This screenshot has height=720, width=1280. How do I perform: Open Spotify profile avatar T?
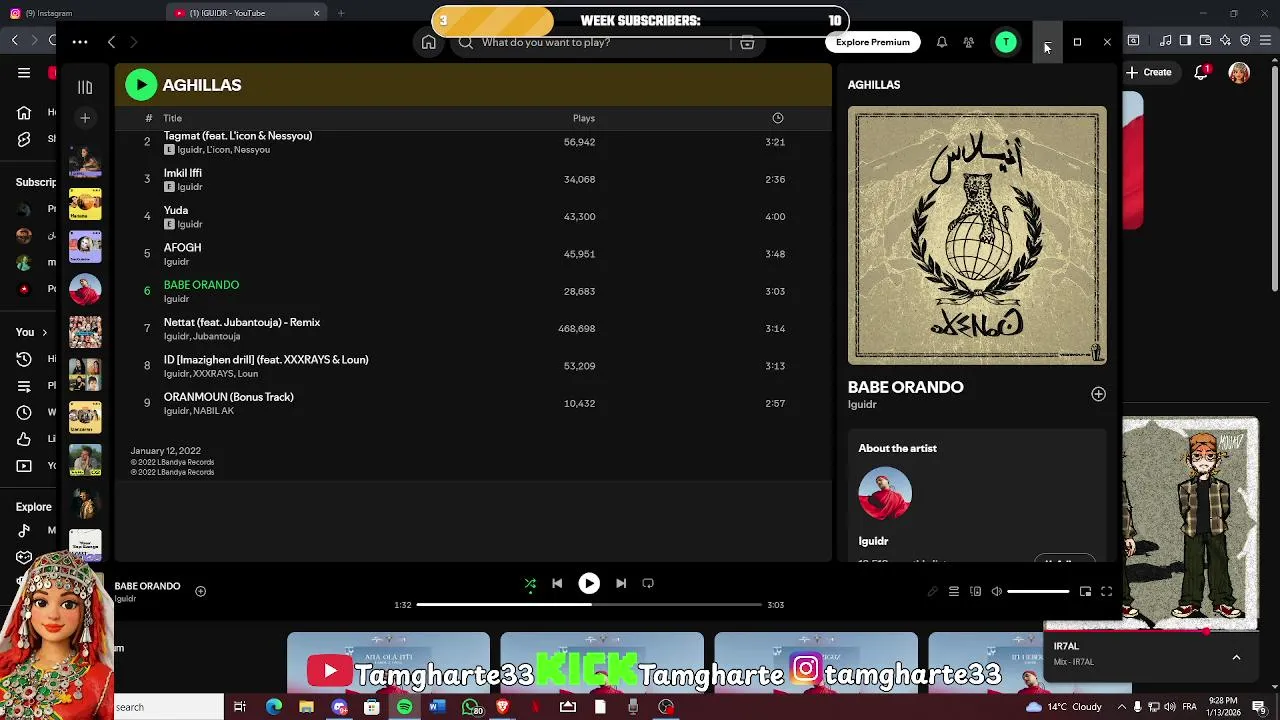click(x=1006, y=42)
